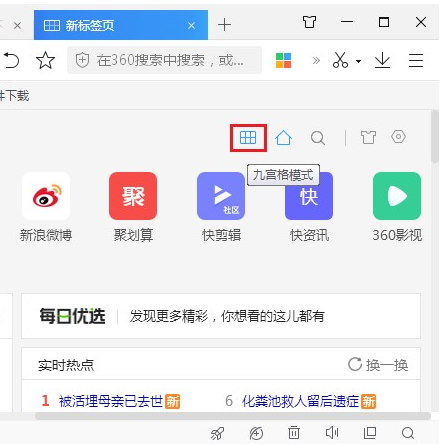The width and height of the screenshot is (441, 445).
Task: Click the trash can icon in status bar
Action: pos(294,433)
